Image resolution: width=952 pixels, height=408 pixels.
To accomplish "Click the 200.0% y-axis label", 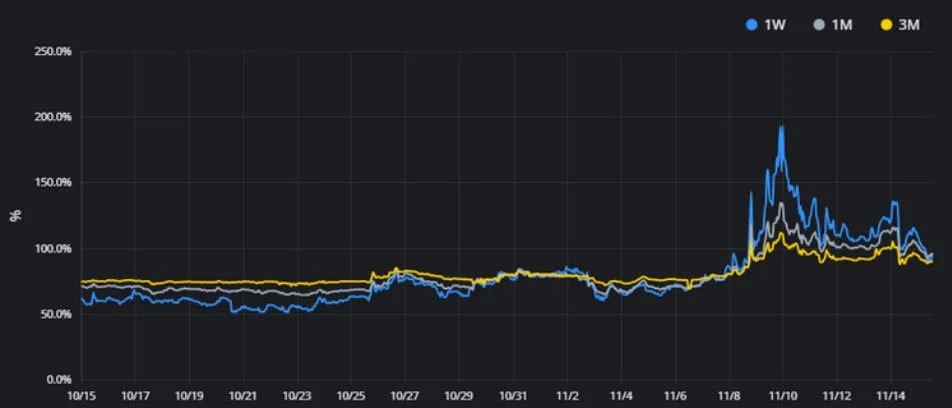I will point(55,117).
